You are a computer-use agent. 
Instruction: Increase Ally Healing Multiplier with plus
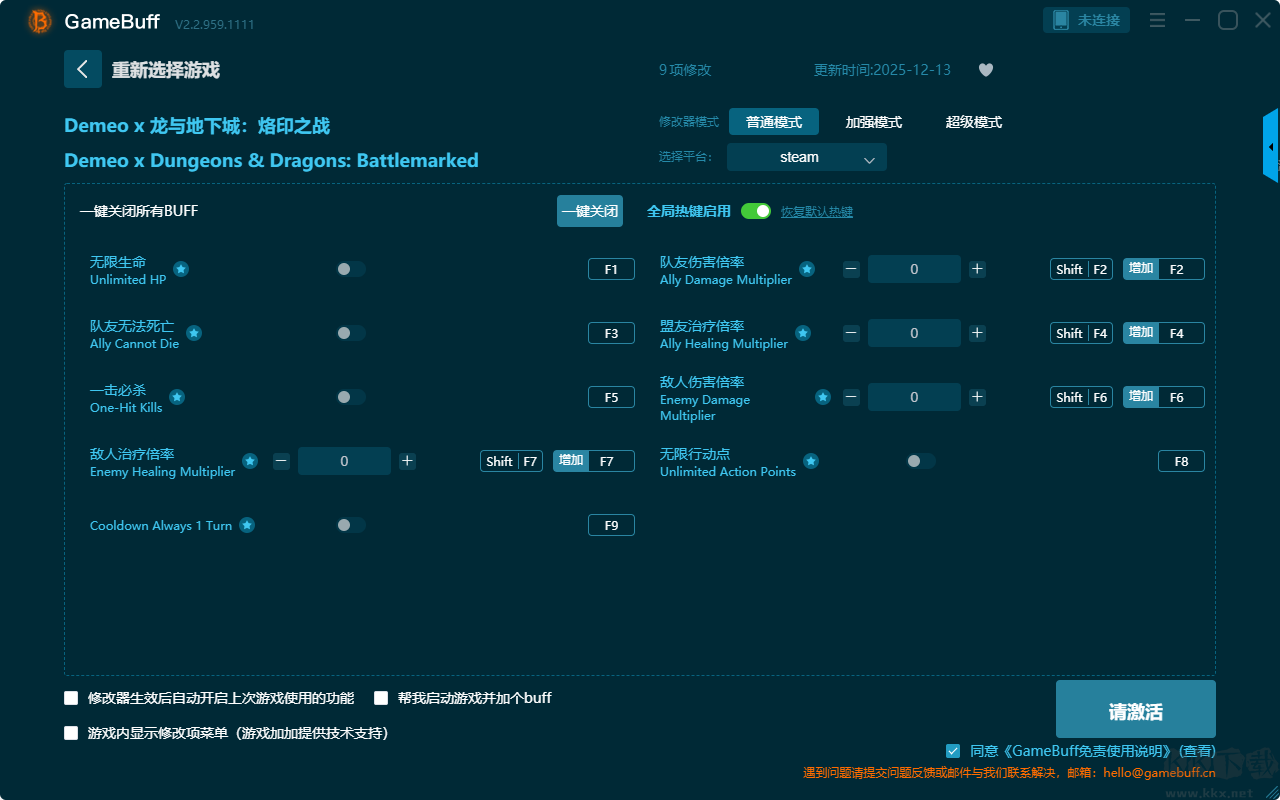[978, 333]
